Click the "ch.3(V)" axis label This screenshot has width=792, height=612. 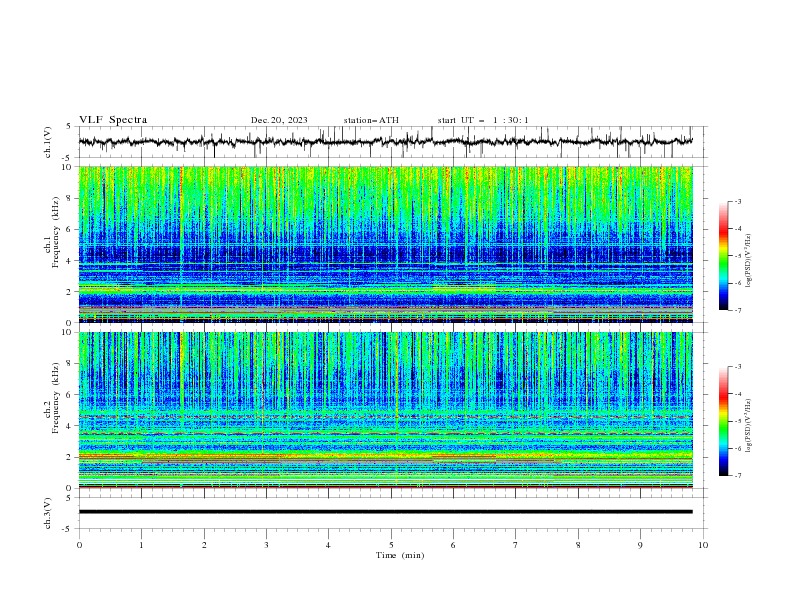click(x=48, y=513)
